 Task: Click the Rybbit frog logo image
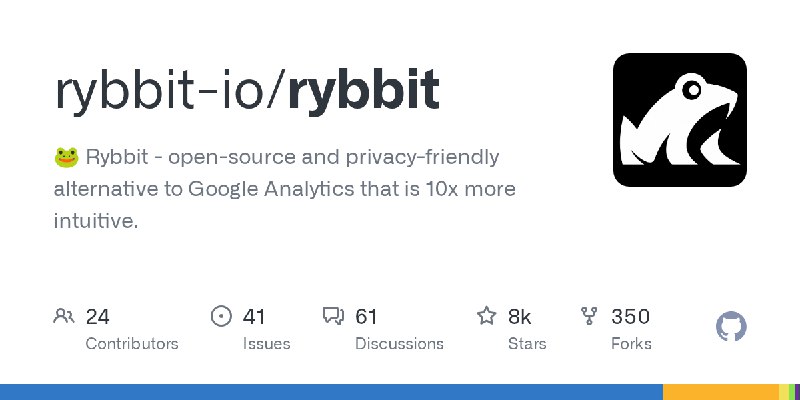(680, 120)
